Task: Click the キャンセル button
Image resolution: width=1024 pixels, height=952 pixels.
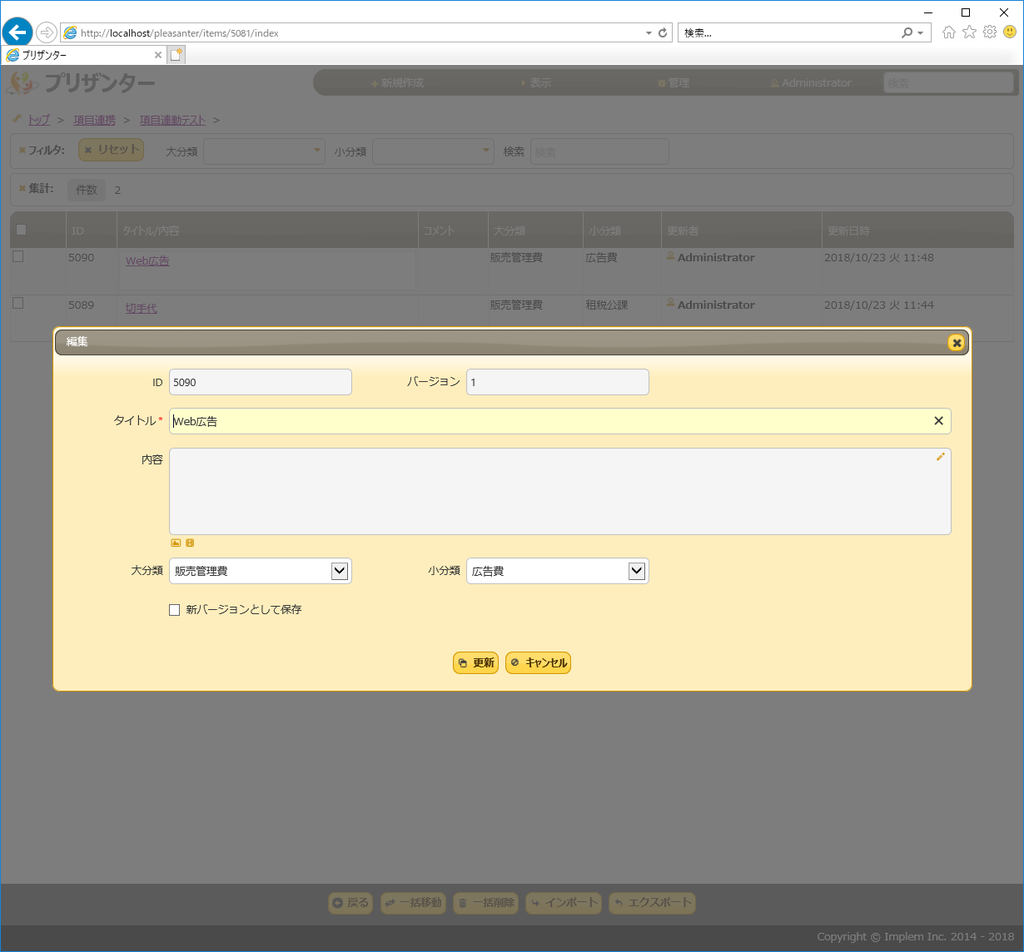Action: click(x=538, y=663)
